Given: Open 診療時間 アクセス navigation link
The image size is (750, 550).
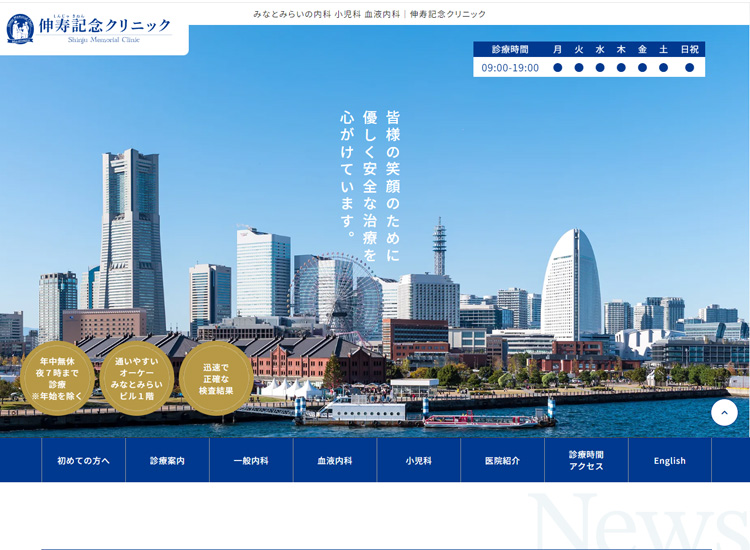Looking at the screenshot, I should pyautogui.click(x=586, y=460).
